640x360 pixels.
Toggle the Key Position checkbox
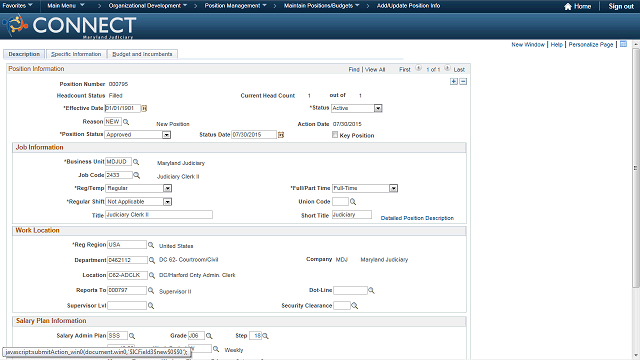pyautogui.click(x=335, y=135)
